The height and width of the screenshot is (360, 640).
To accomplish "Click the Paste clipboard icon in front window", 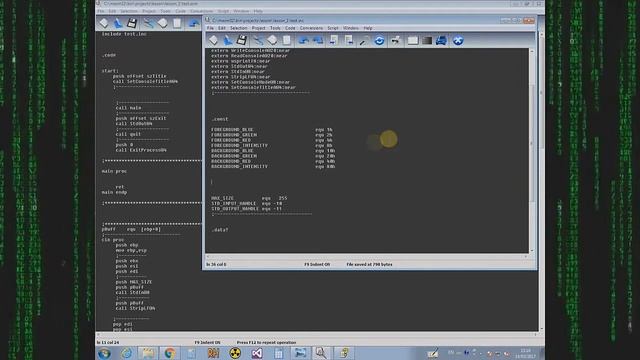I will click(287, 40).
